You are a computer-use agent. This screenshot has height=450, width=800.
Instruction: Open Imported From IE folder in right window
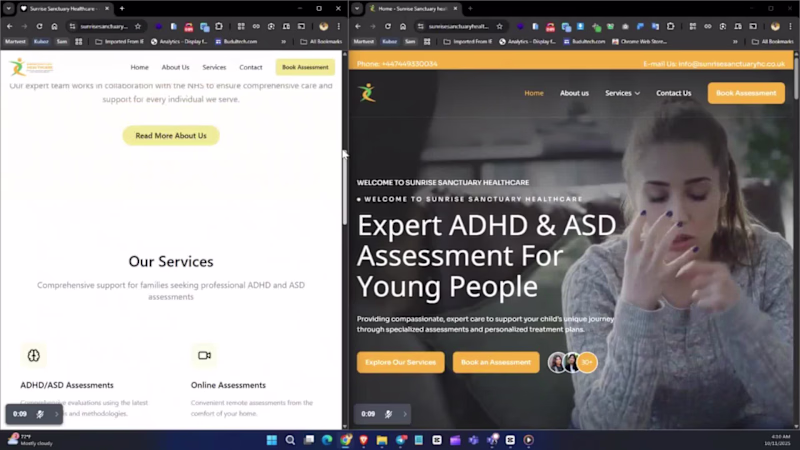click(468, 42)
